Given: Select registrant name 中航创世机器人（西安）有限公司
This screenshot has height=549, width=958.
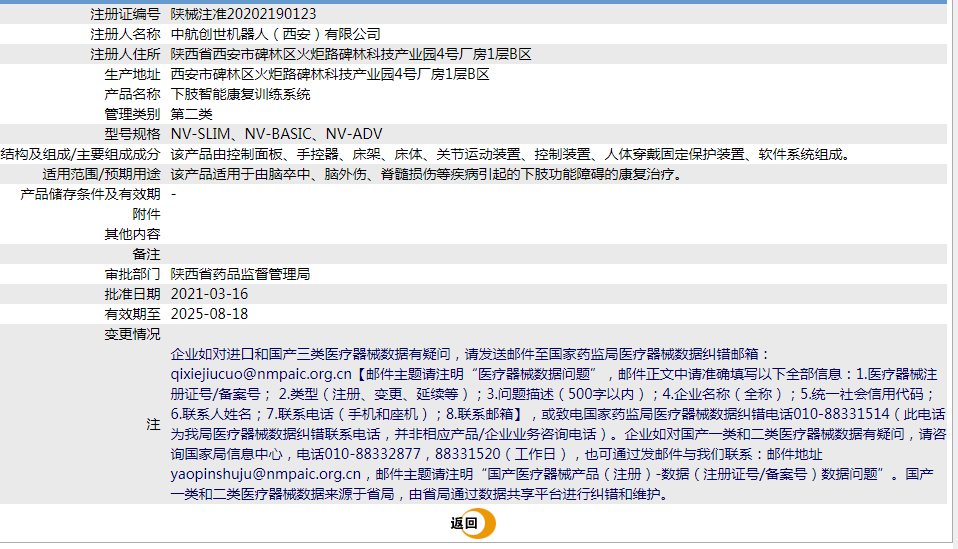Looking at the screenshot, I should pos(276,34).
